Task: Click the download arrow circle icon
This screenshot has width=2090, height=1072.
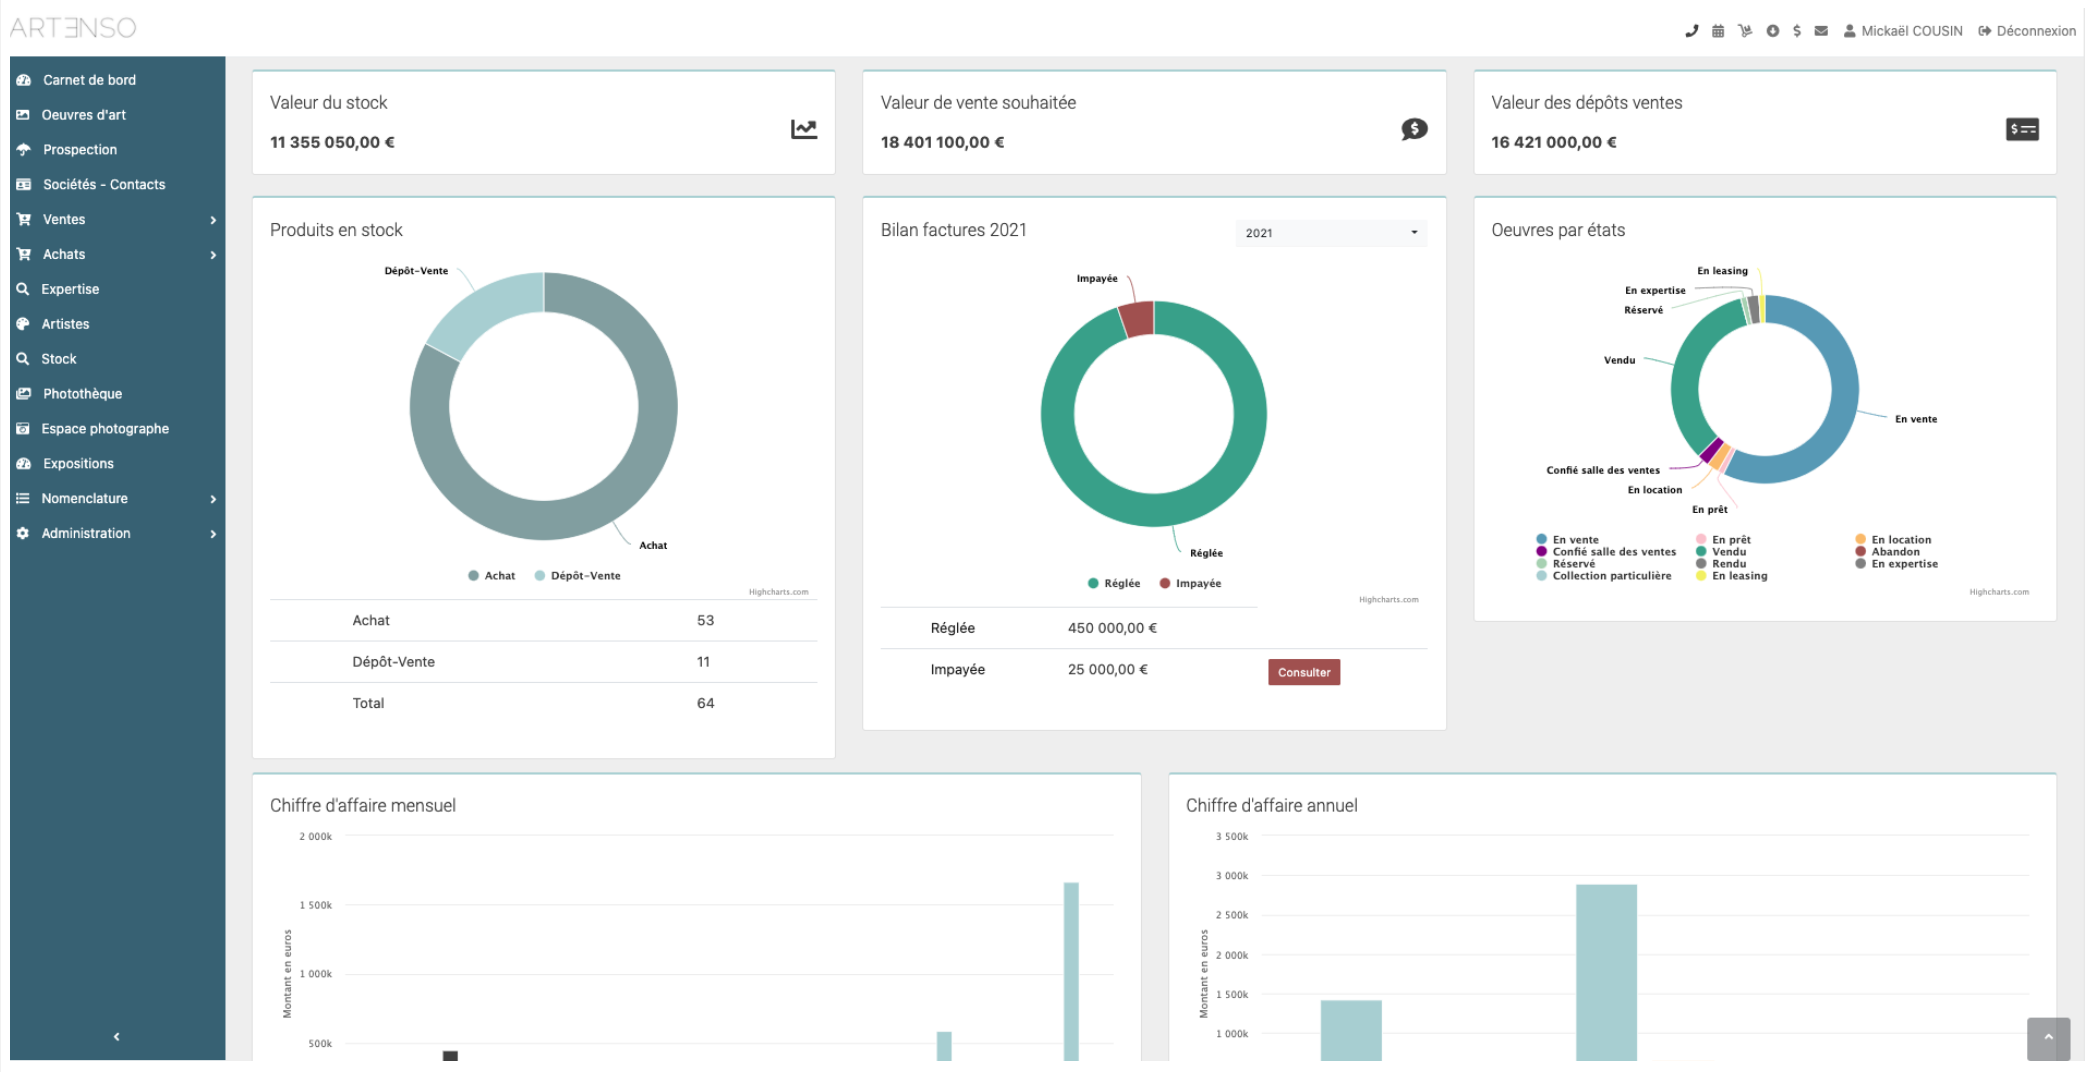Action: pyautogui.click(x=1772, y=31)
